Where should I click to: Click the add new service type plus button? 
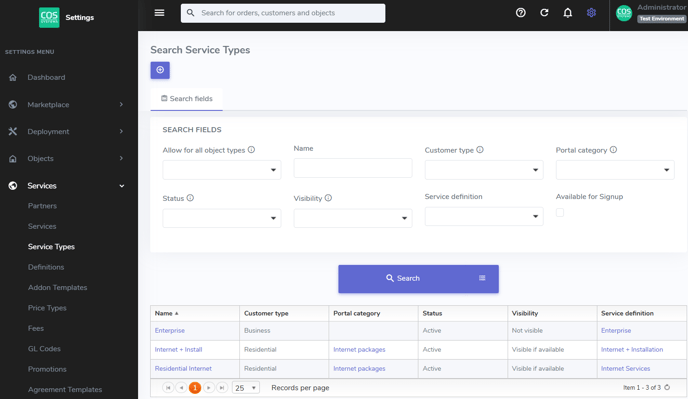pos(160,70)
